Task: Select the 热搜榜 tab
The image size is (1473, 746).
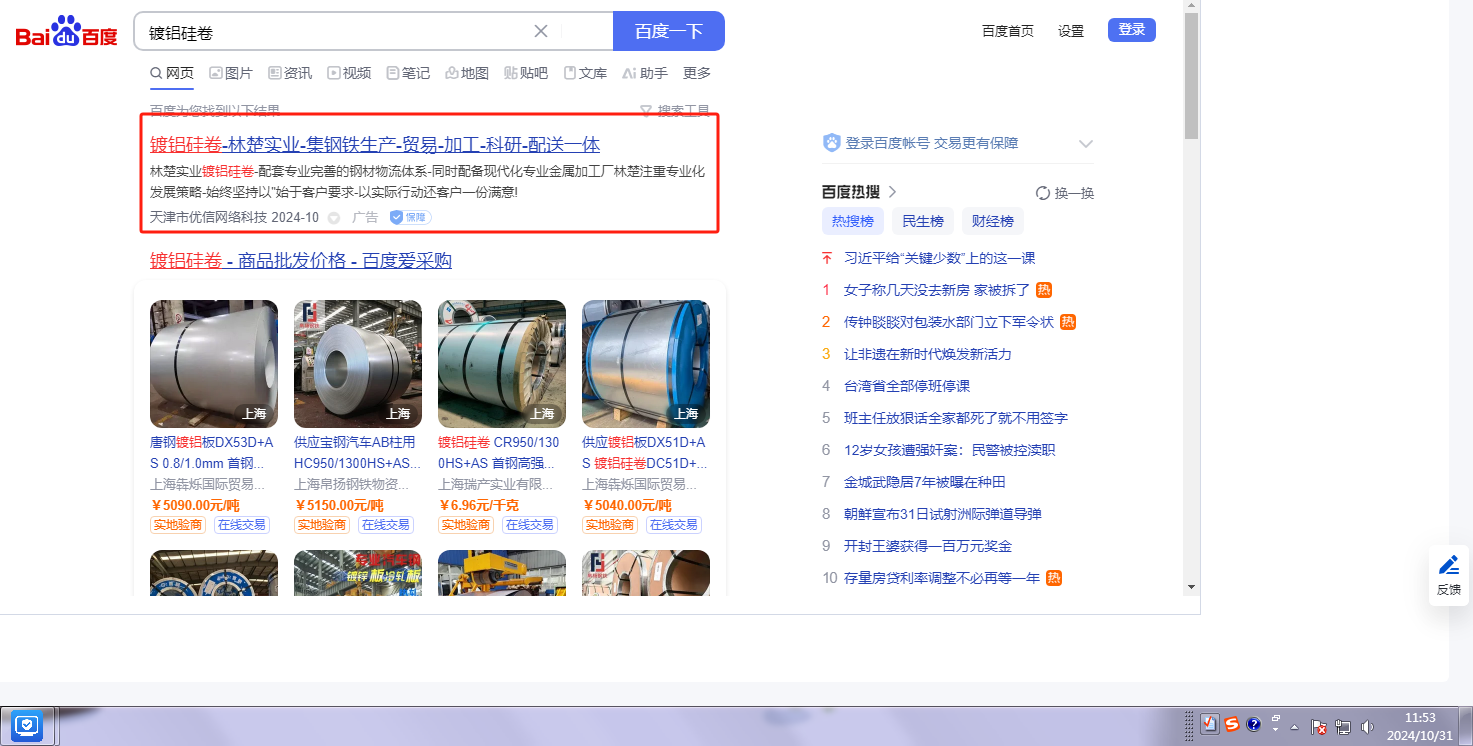Action: pyautogui.click(x=853, y=221)
